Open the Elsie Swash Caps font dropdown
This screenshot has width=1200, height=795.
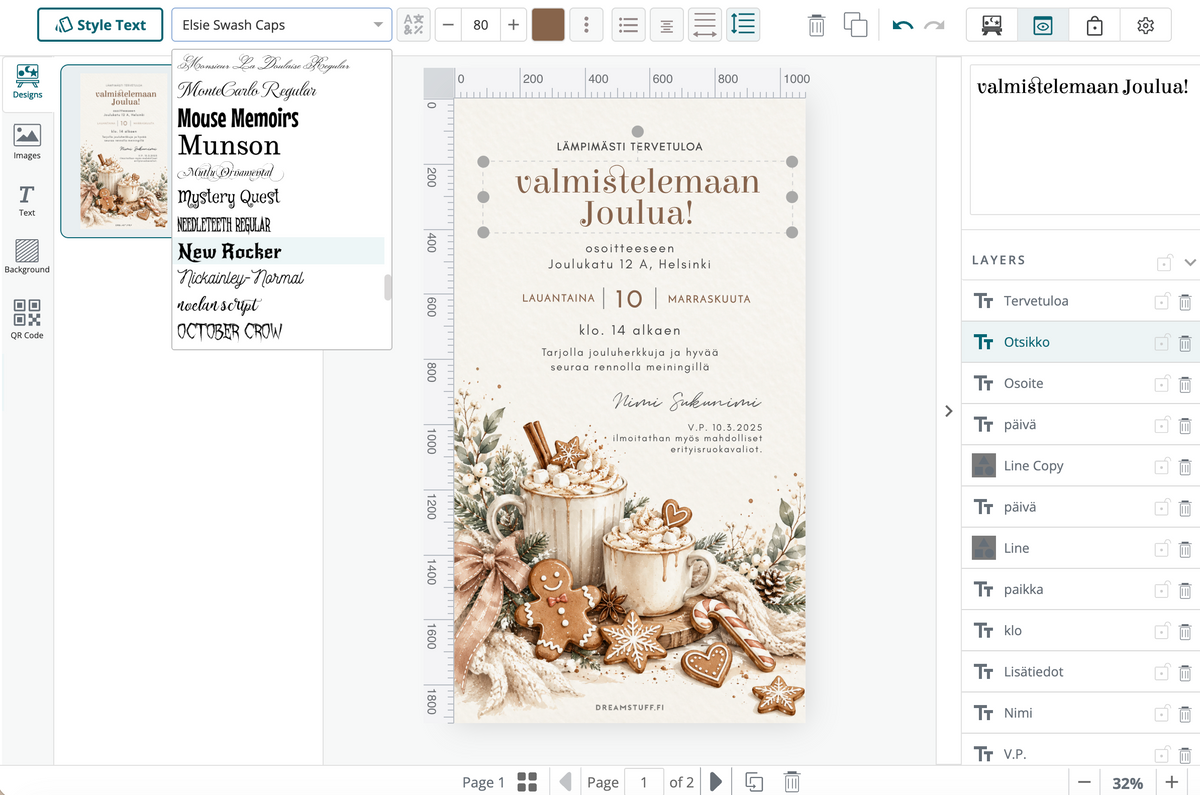click(282, 25)
